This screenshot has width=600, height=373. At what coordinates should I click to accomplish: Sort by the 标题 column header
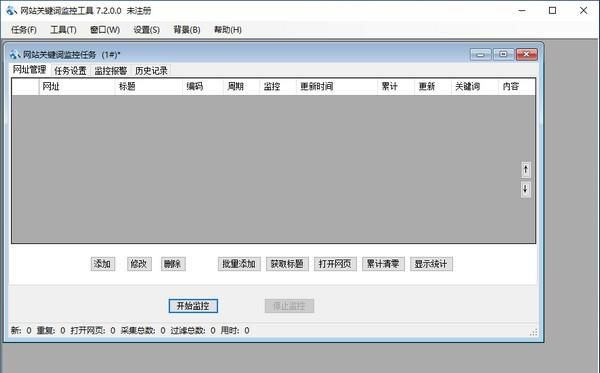pos(148,86)
